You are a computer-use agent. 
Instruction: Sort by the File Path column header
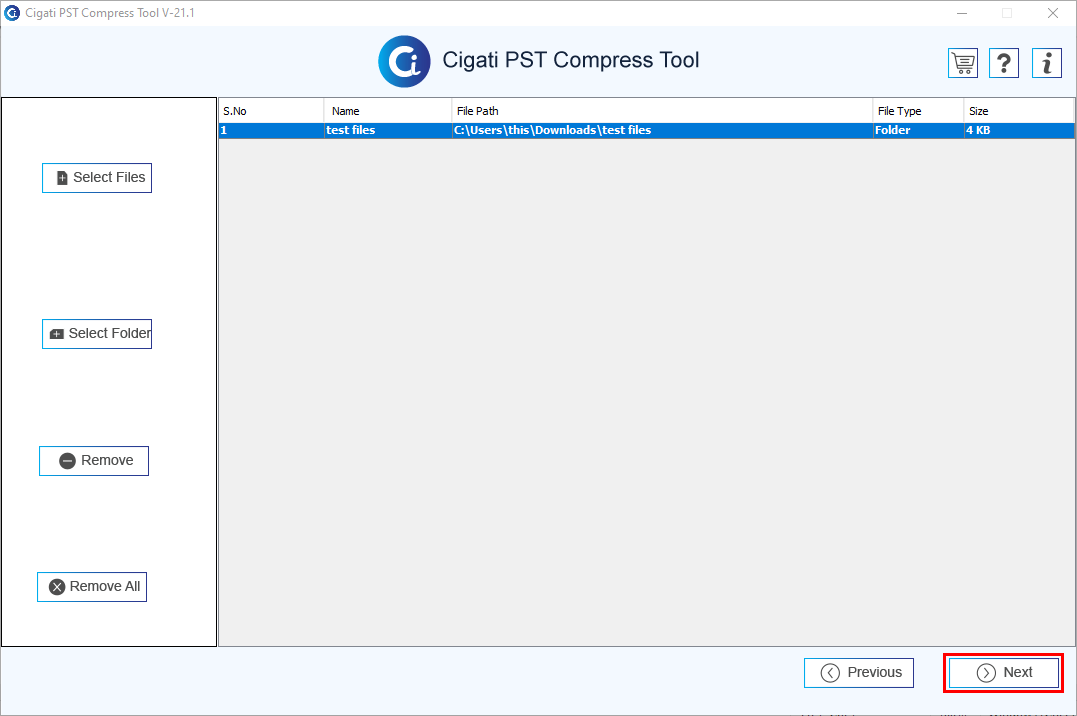pos(662,111)
